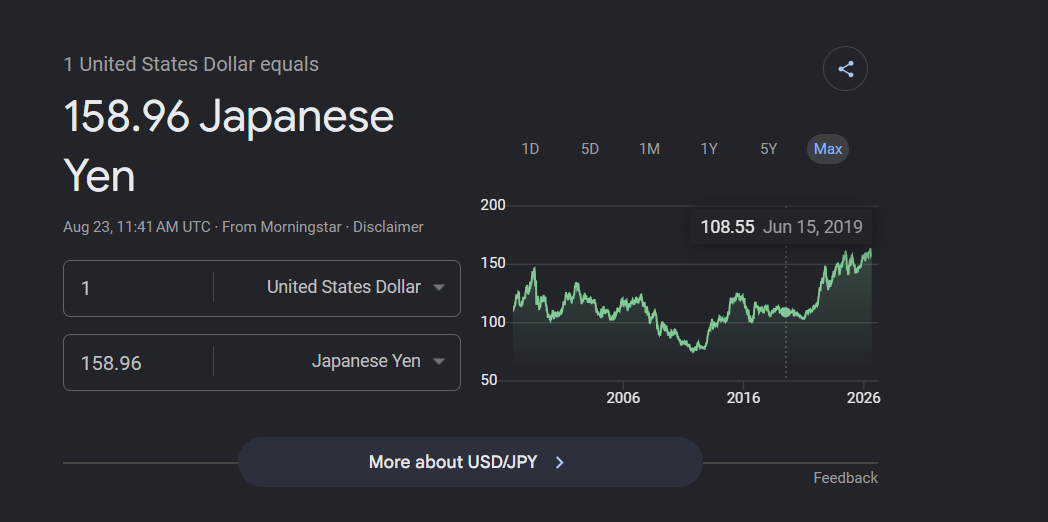
Task: Click the yen amount field showing 158.96
Action: 138,362
